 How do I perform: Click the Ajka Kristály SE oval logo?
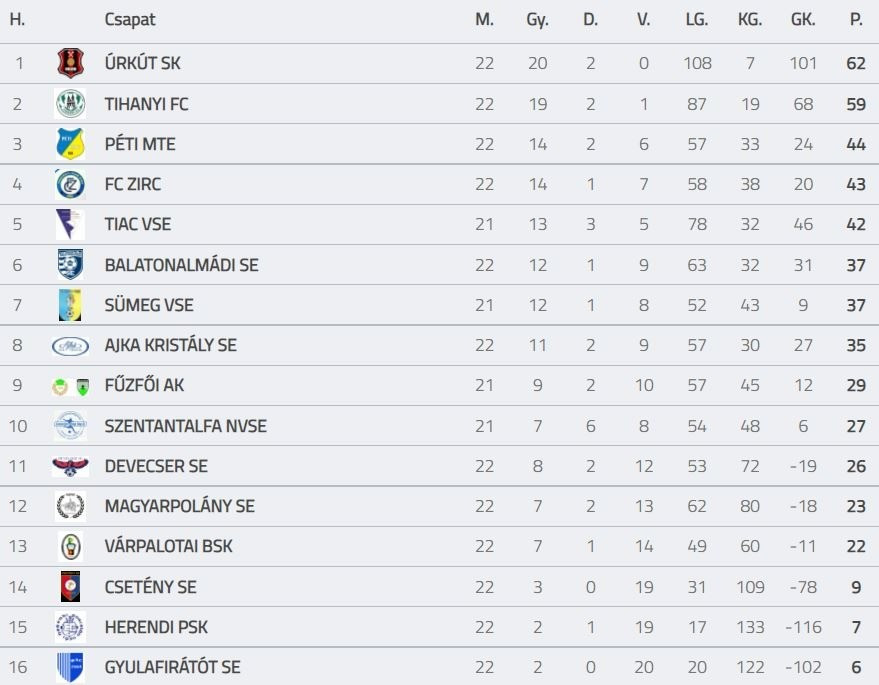[x=70, y=346]
